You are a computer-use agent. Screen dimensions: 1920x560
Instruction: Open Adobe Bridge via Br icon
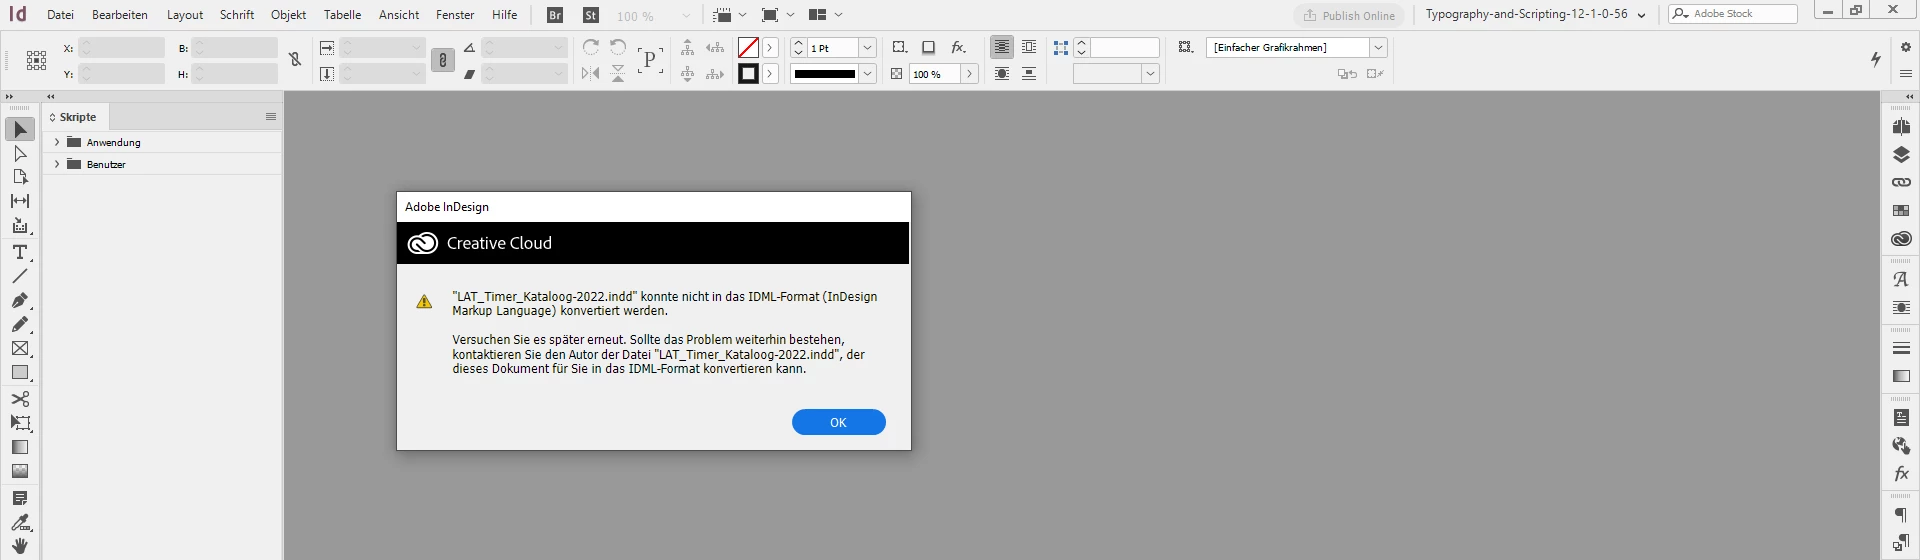coord(555,15)
